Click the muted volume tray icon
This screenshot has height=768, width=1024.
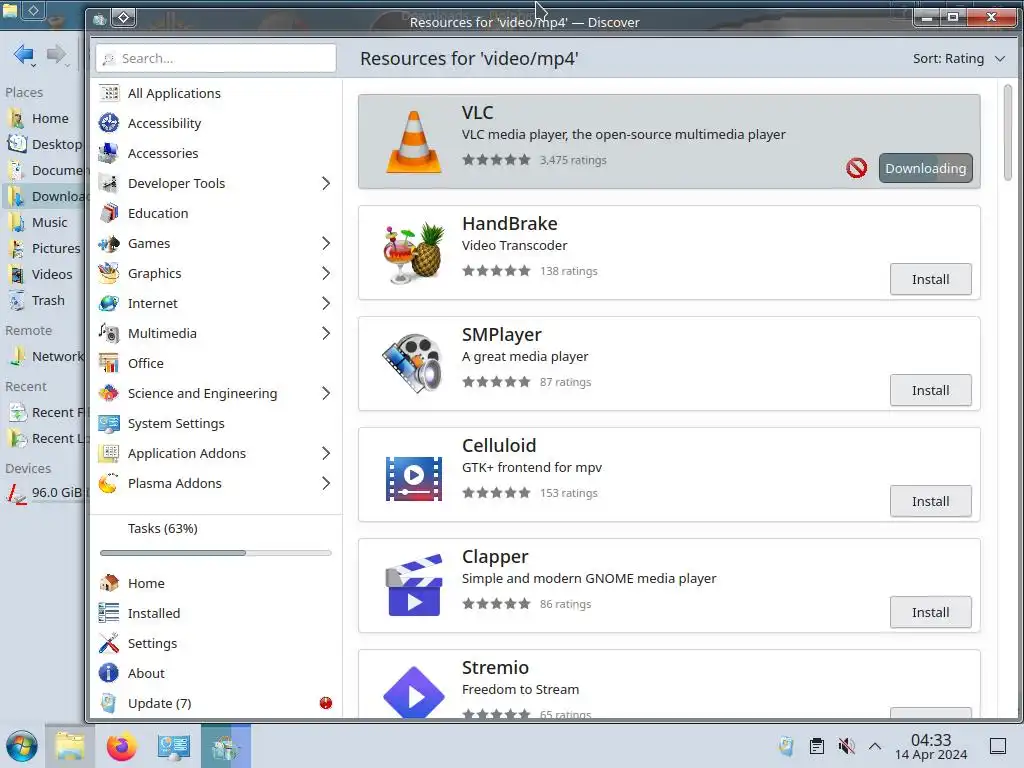pyautogui.click(x=846, y=746)
